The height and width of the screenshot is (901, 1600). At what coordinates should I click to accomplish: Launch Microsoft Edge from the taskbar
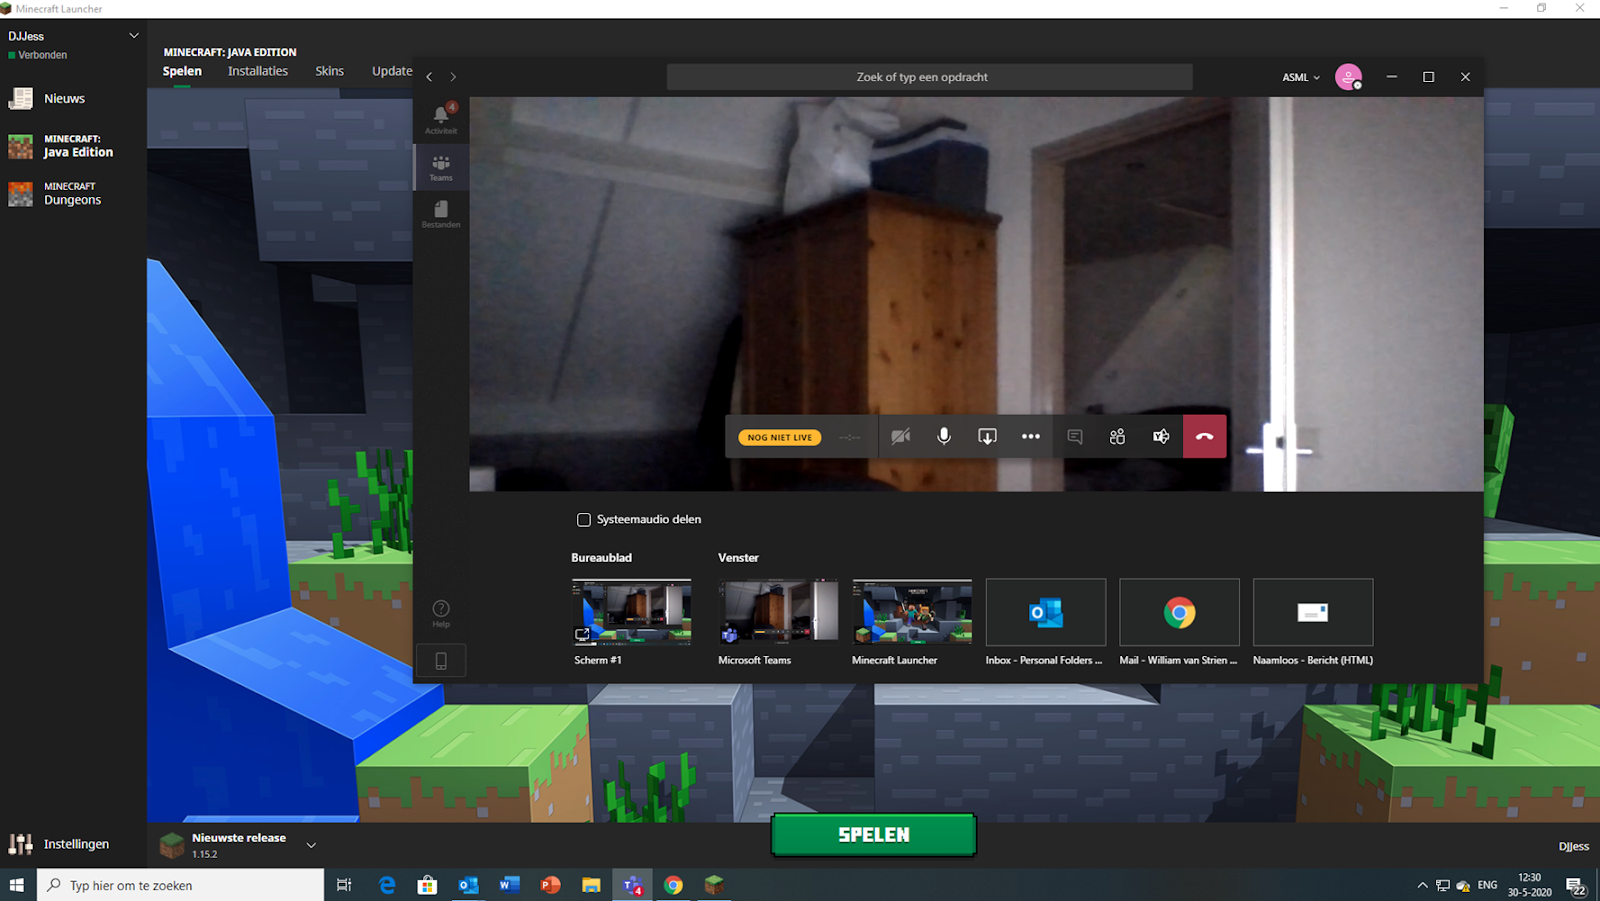coord(387,885)
